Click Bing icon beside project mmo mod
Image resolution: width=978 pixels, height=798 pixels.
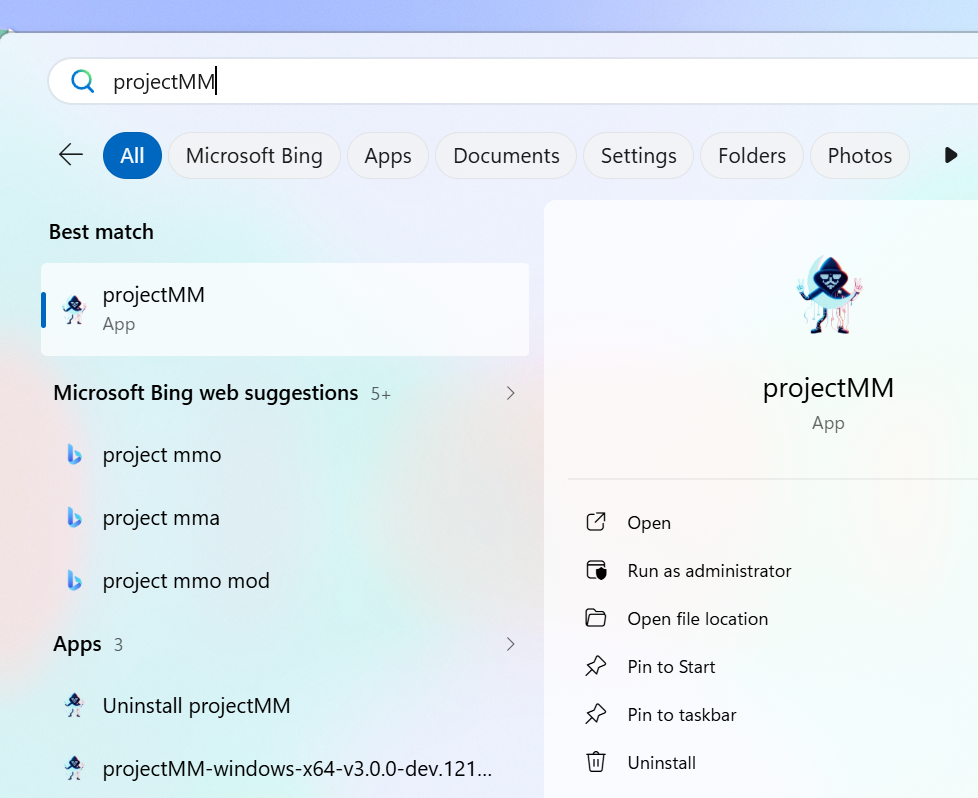pos(74,580)
